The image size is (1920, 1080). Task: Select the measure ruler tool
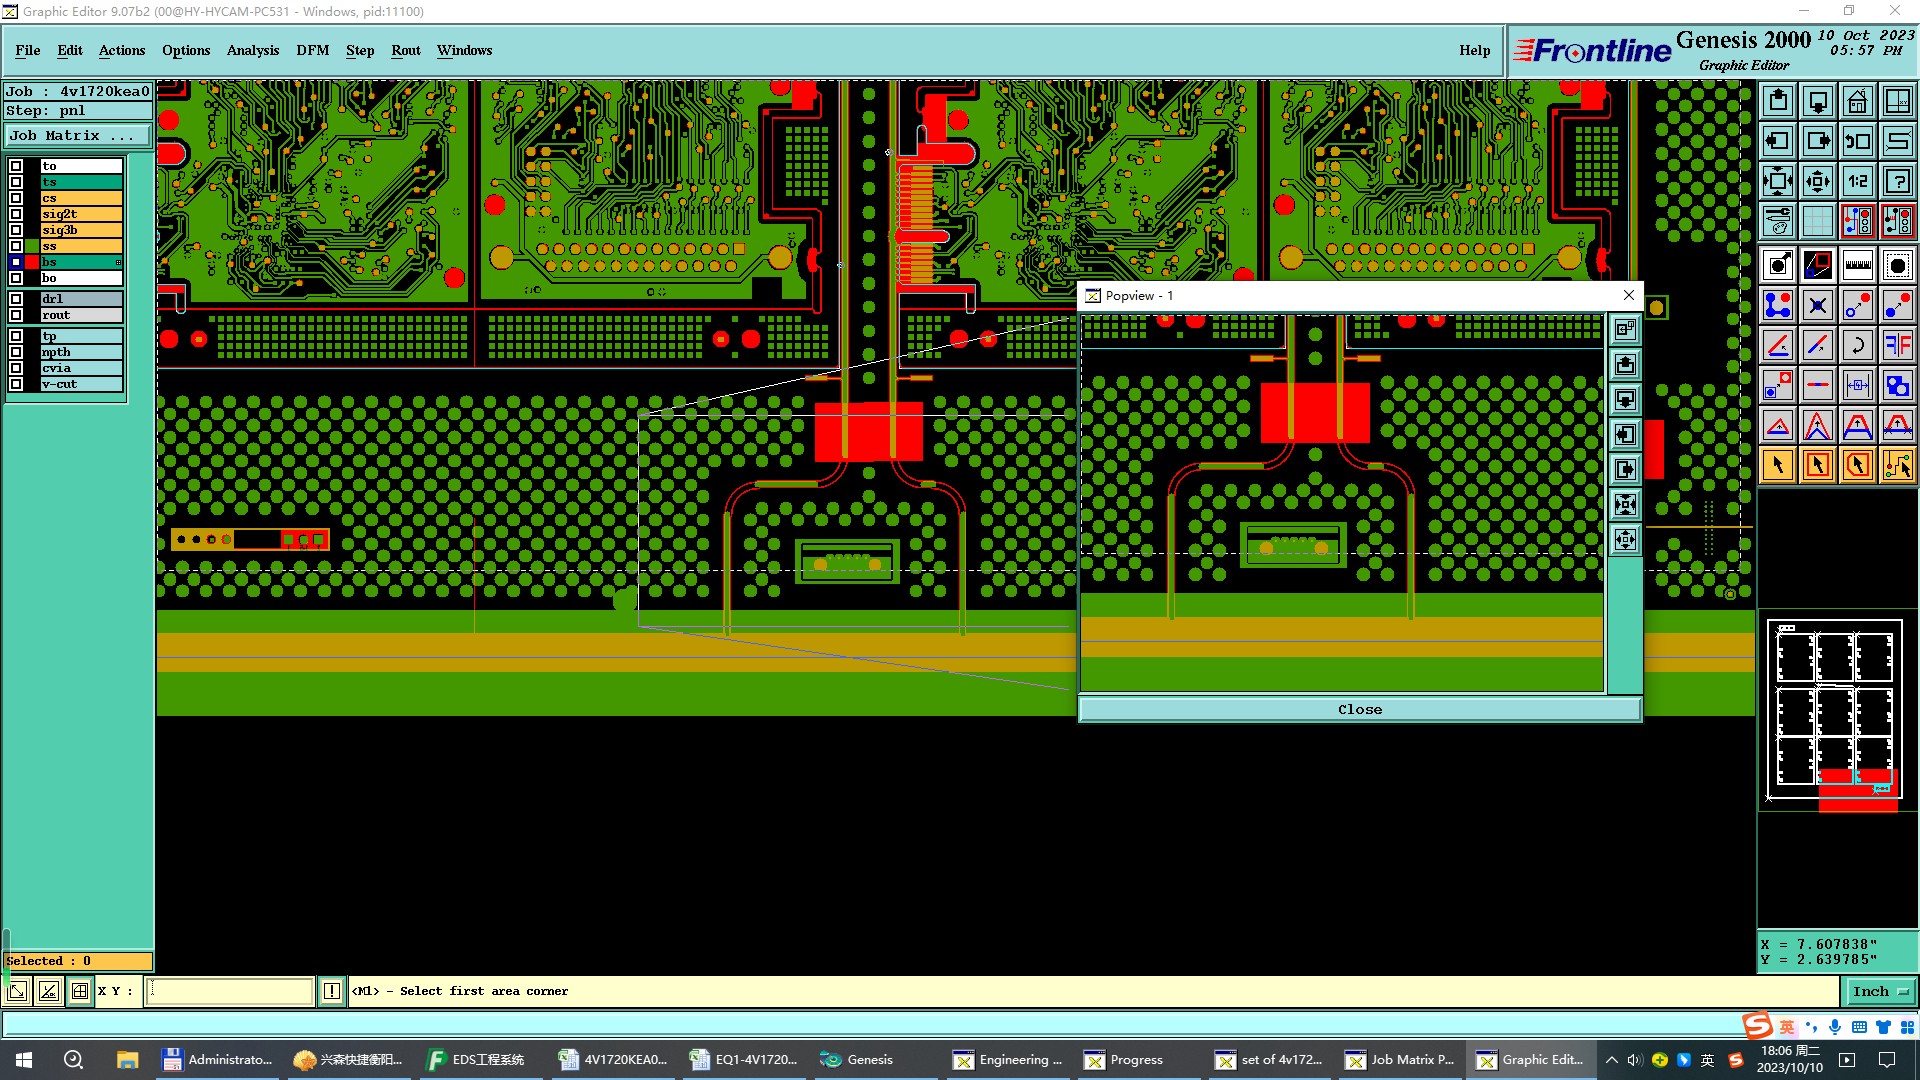point(1857,265)
